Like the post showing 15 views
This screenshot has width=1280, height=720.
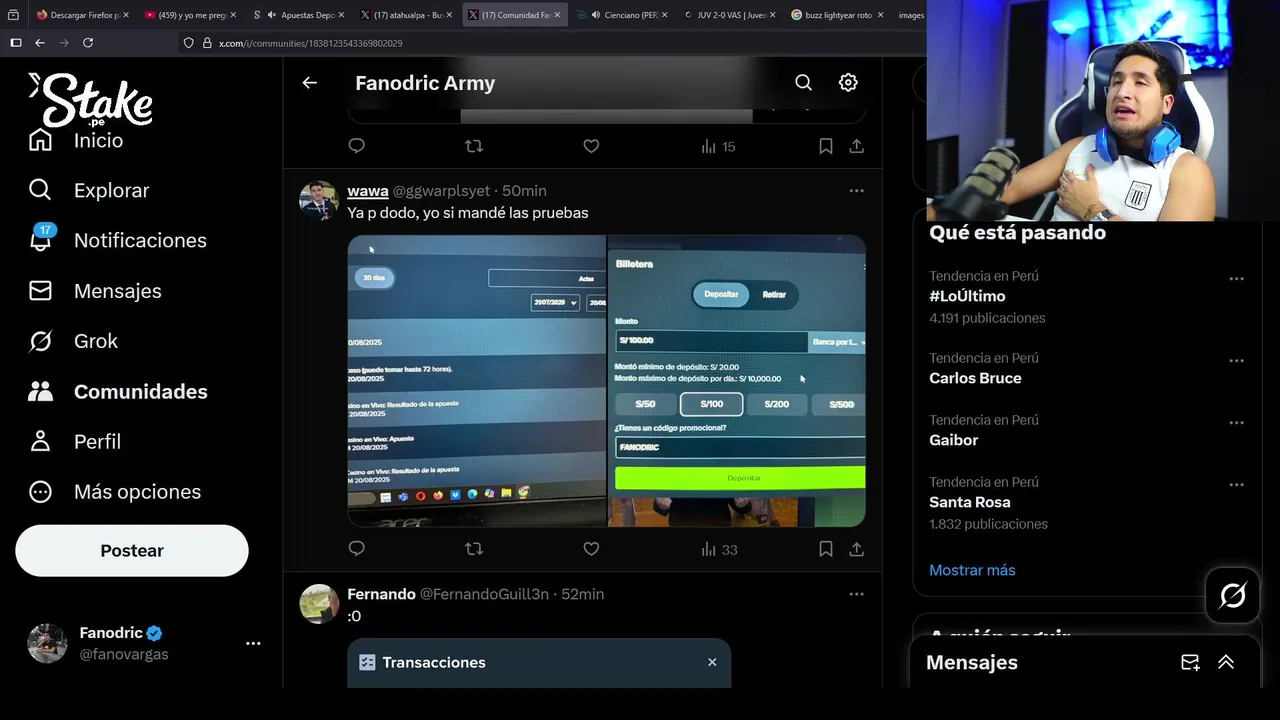[x=591, y=146]
